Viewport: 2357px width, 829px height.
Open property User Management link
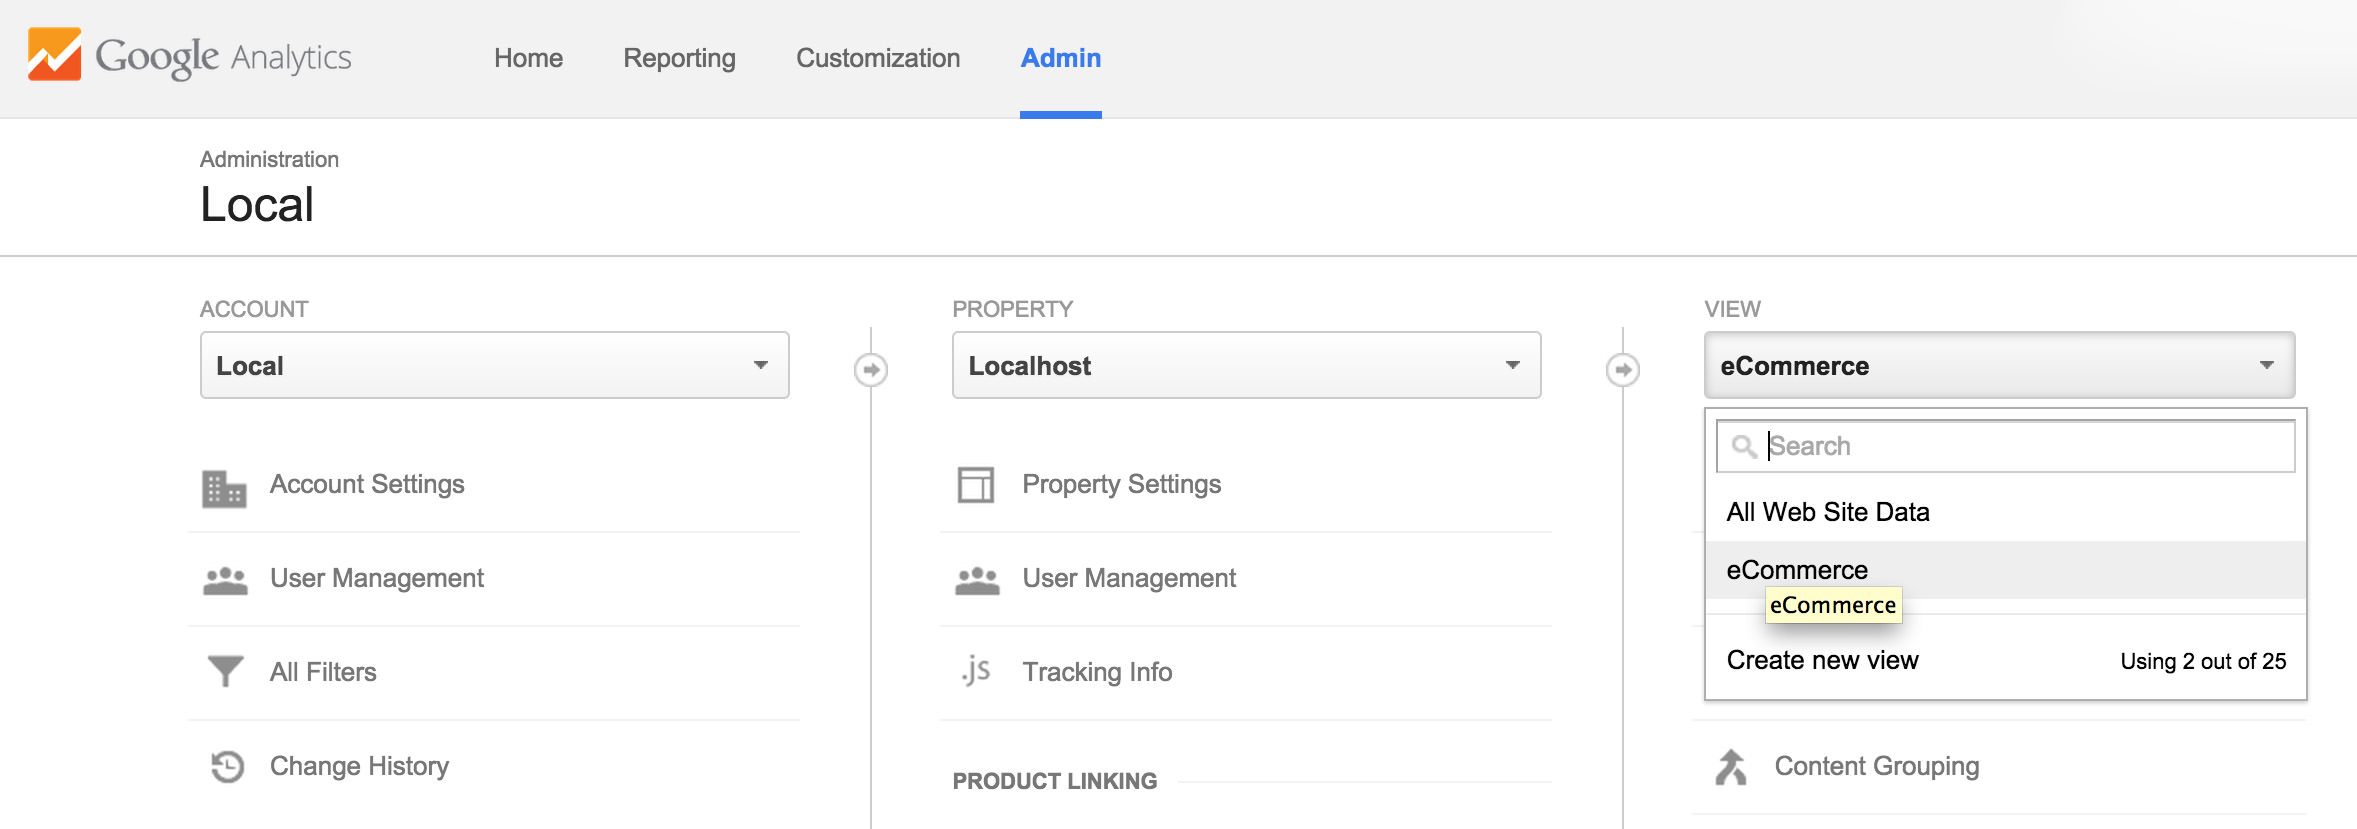click(x=1129, y=578)
